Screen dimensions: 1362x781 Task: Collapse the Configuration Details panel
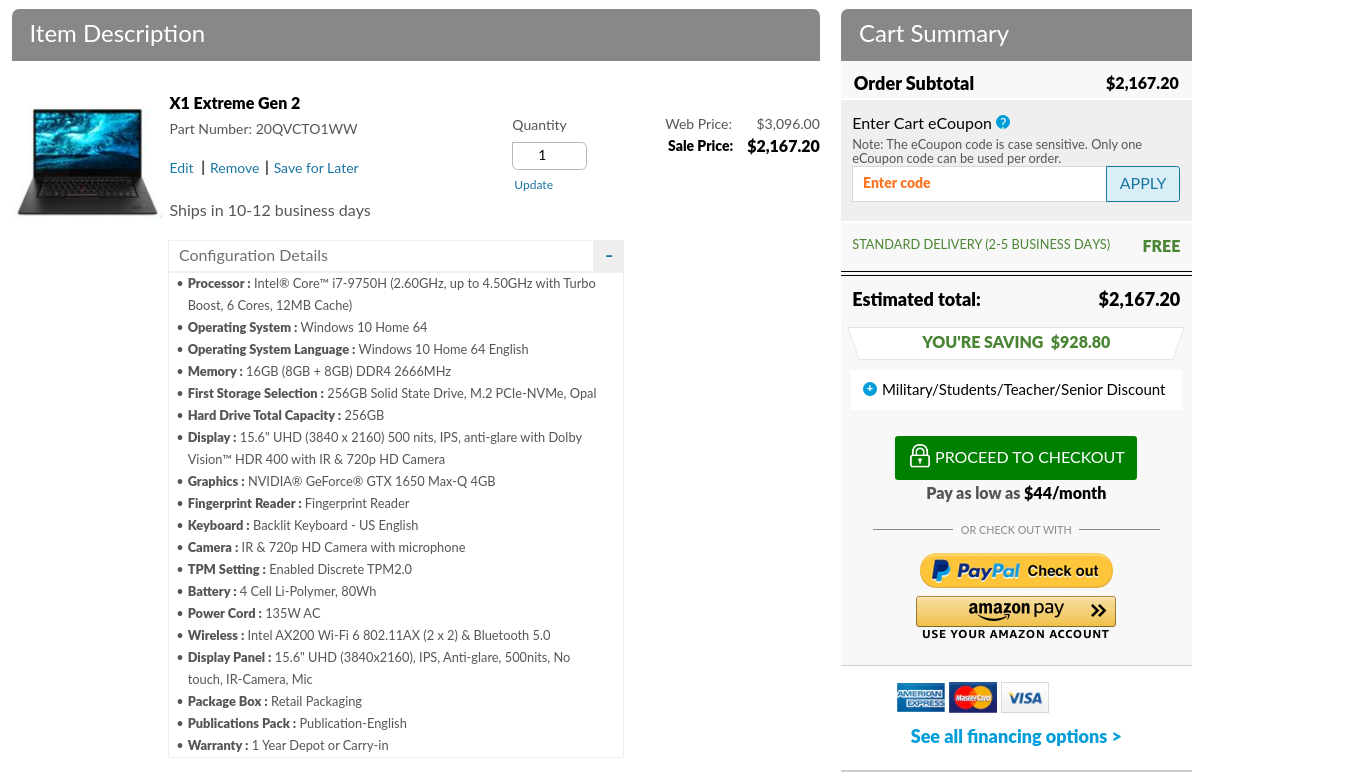pyautogui.click(x=608, y=256)
